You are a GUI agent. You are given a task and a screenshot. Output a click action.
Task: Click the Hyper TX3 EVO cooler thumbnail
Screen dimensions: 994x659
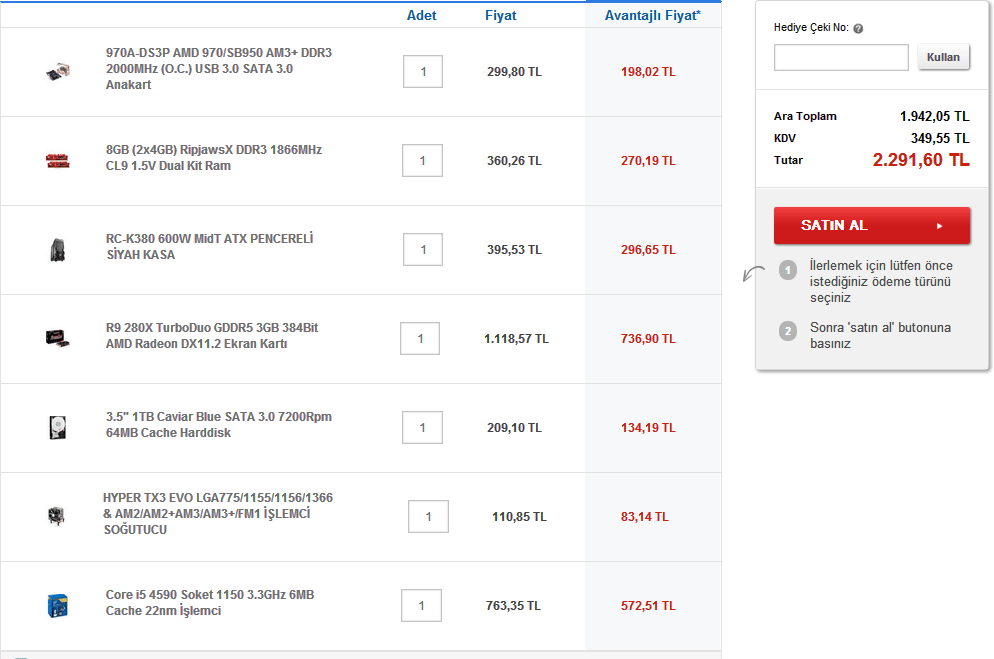(57, 516)
